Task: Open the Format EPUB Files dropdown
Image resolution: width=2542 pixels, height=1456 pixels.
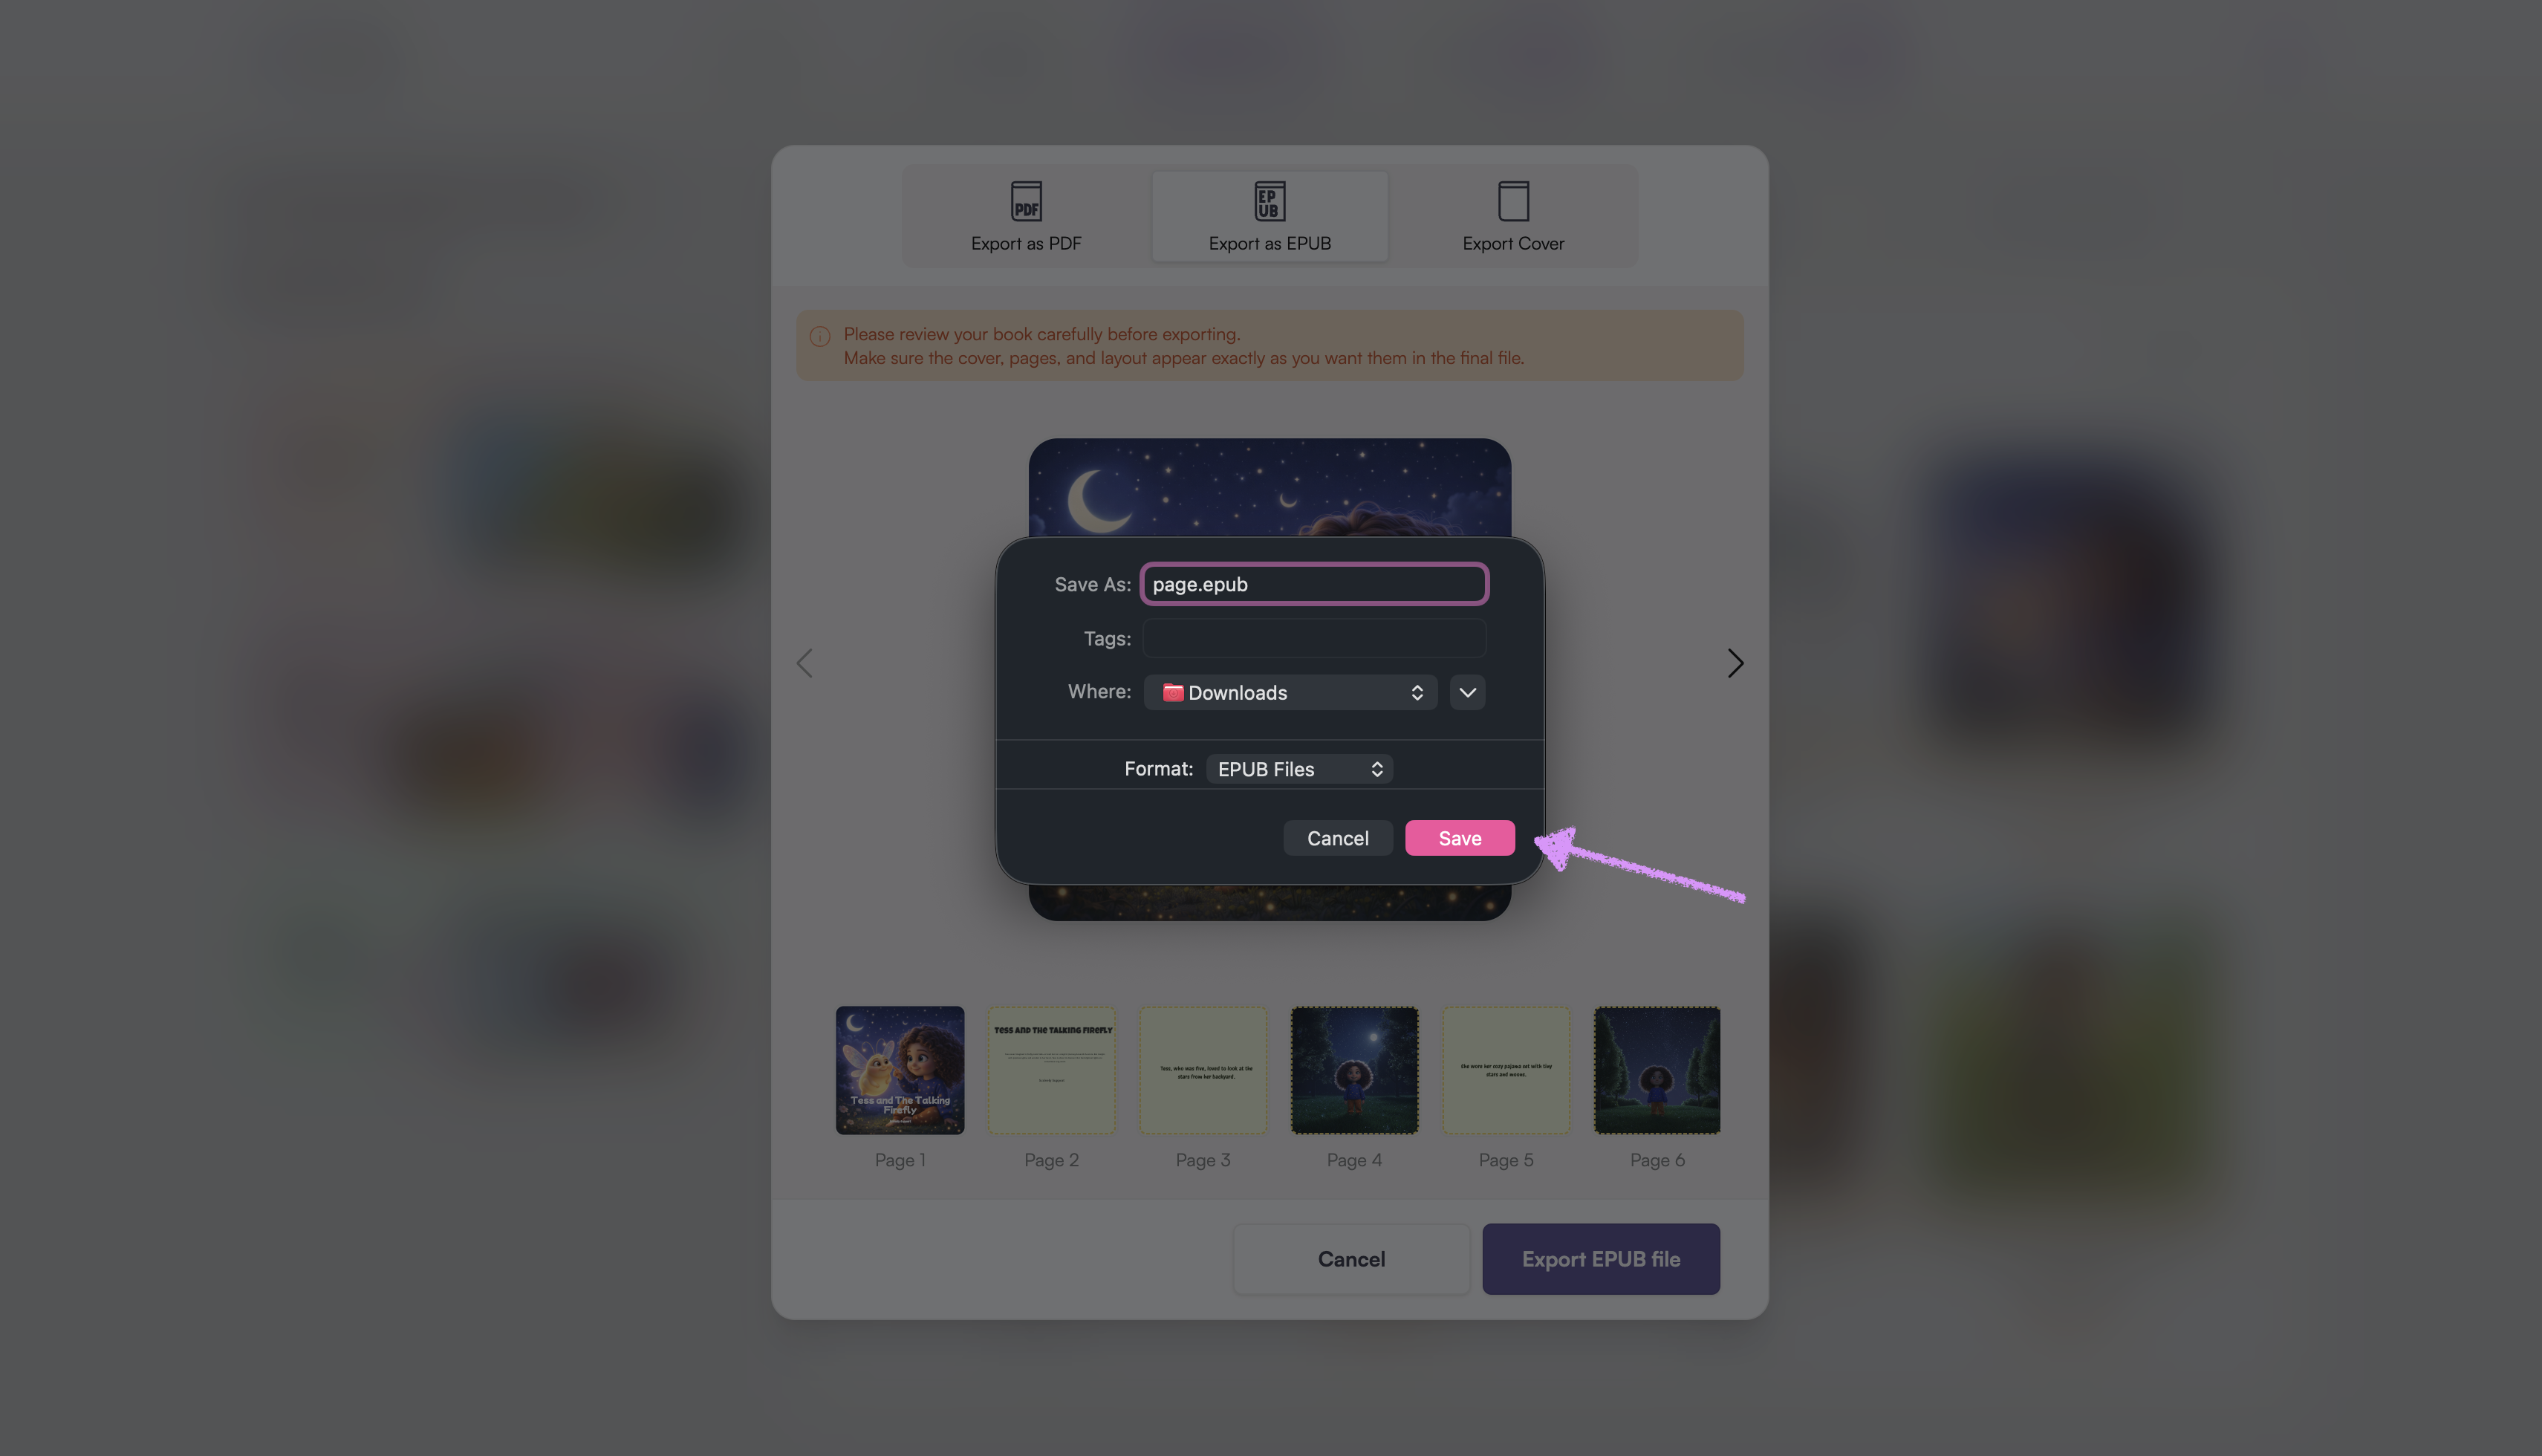Action: (1299, 769)
